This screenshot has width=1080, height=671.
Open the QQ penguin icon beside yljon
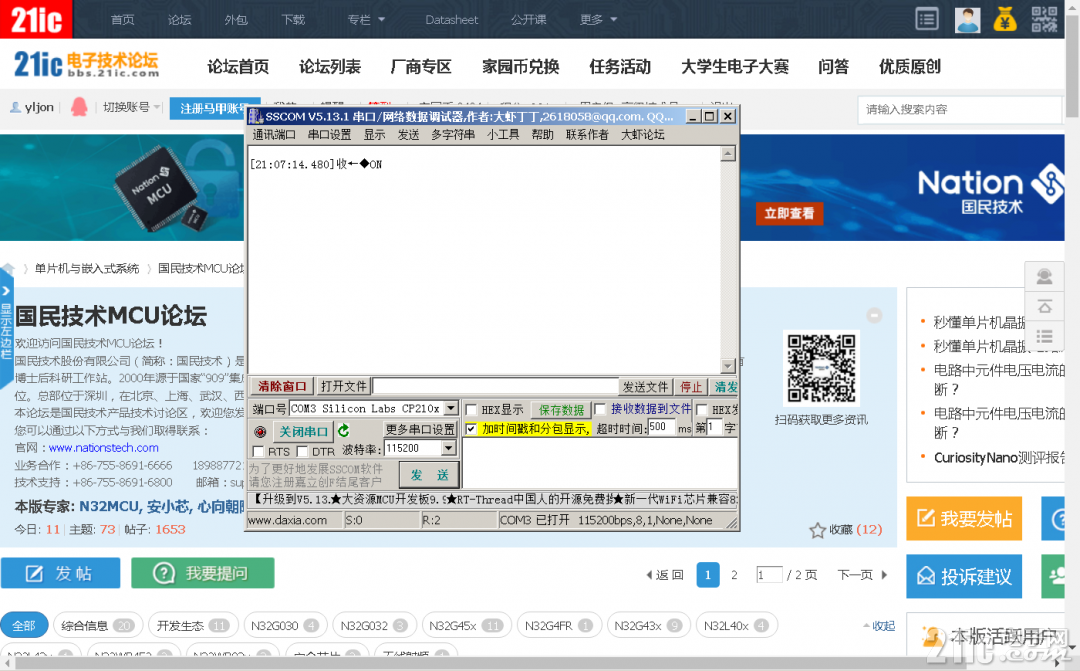[79, 107]
